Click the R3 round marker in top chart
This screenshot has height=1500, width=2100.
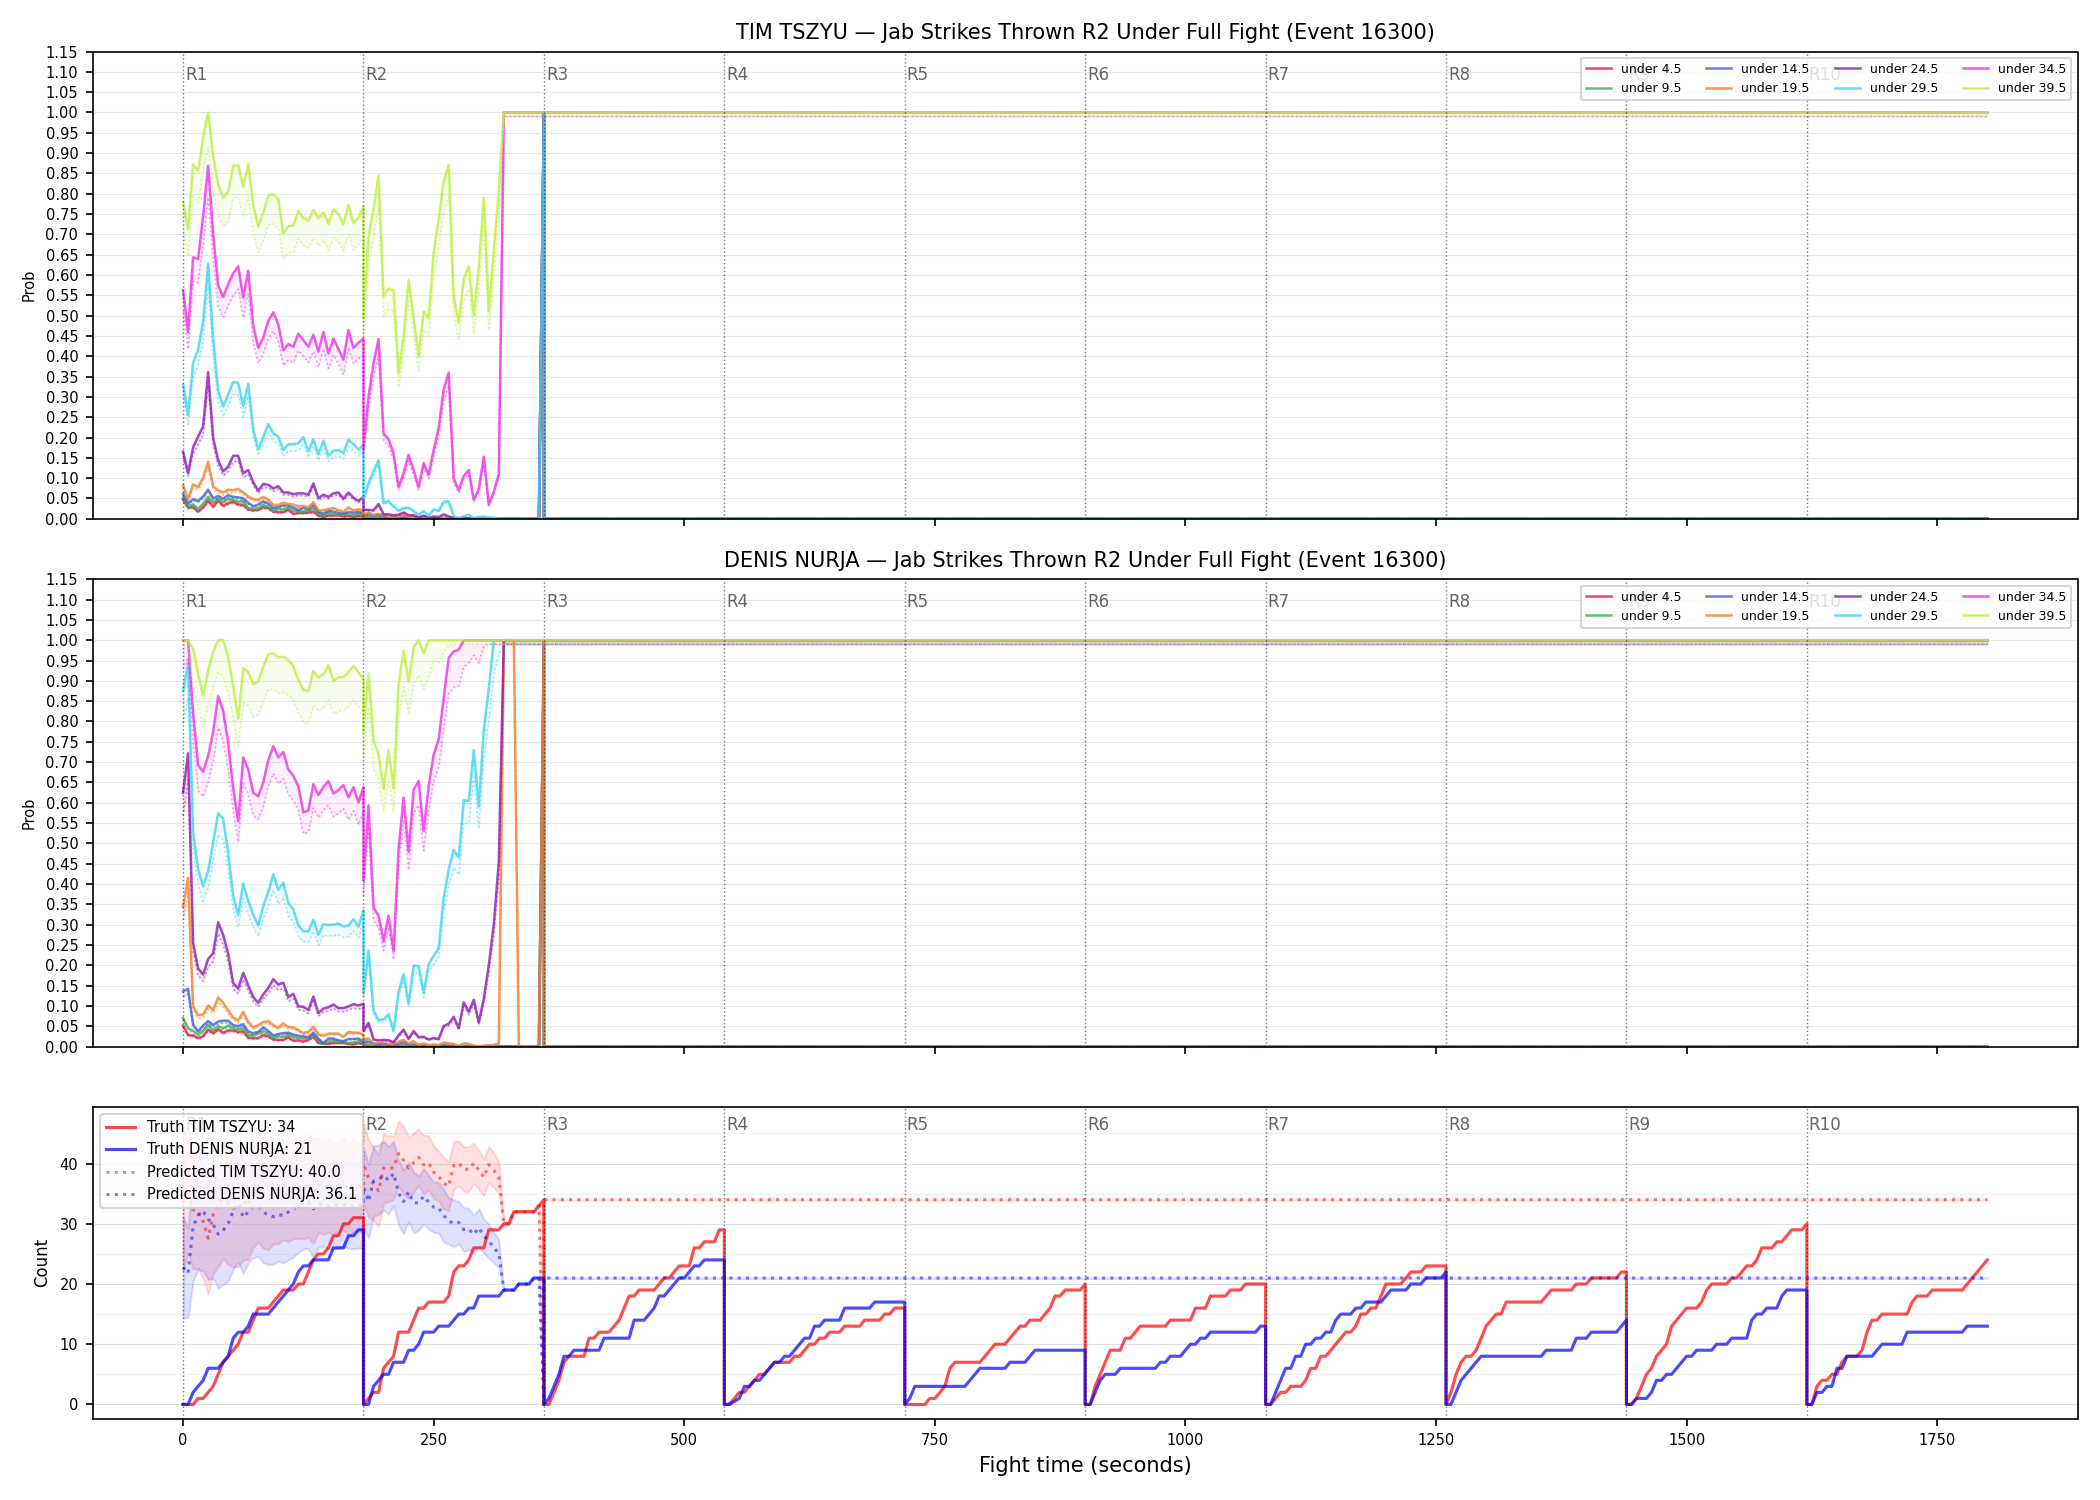tap(557, 74)
